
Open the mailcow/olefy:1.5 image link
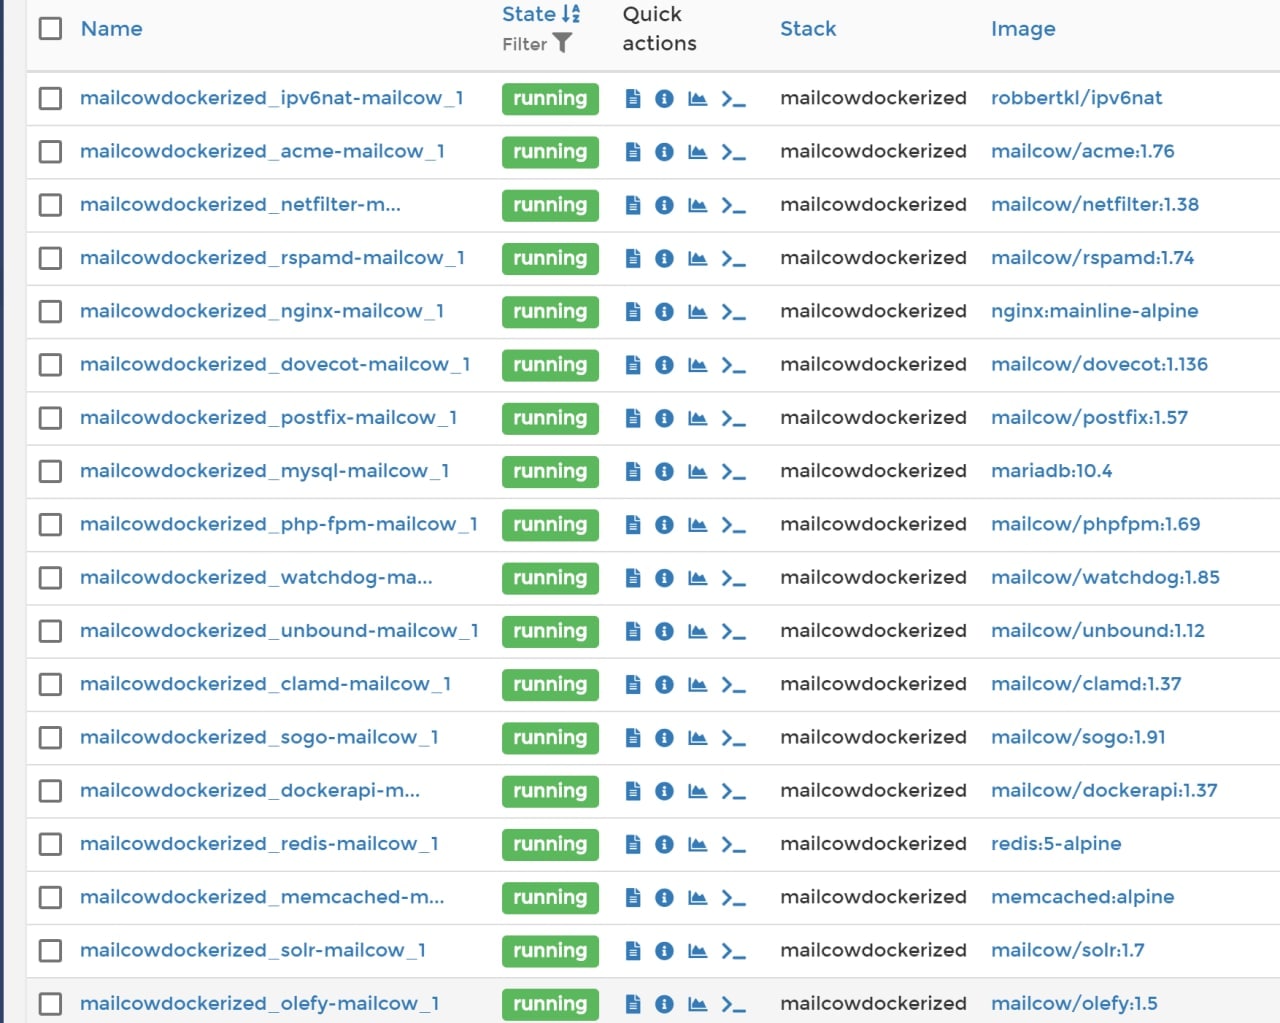click(1075, 1003)
